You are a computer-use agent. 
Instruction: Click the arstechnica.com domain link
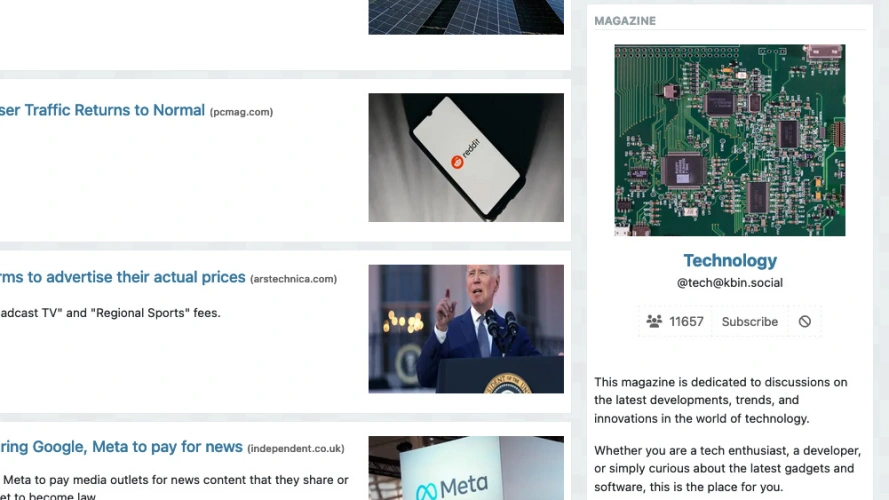coord(294,279)
